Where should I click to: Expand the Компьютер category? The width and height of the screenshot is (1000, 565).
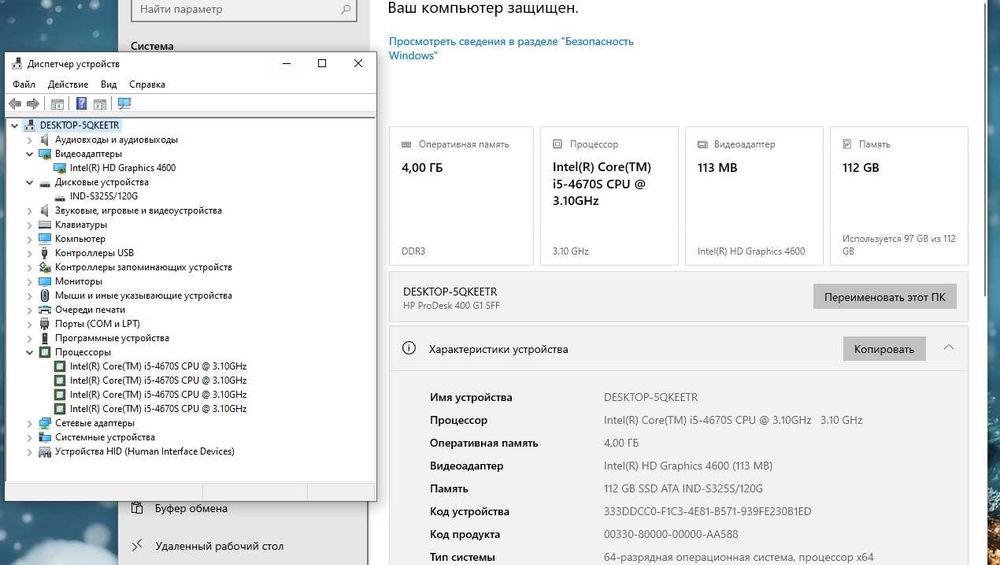29,238
